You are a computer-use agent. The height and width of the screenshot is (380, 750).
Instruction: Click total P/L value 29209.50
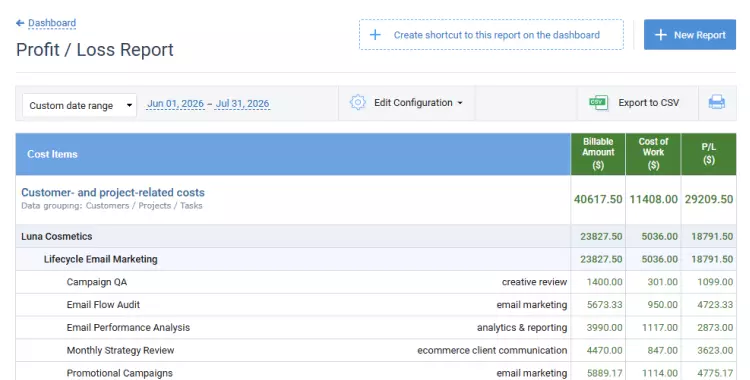(708, 199)
